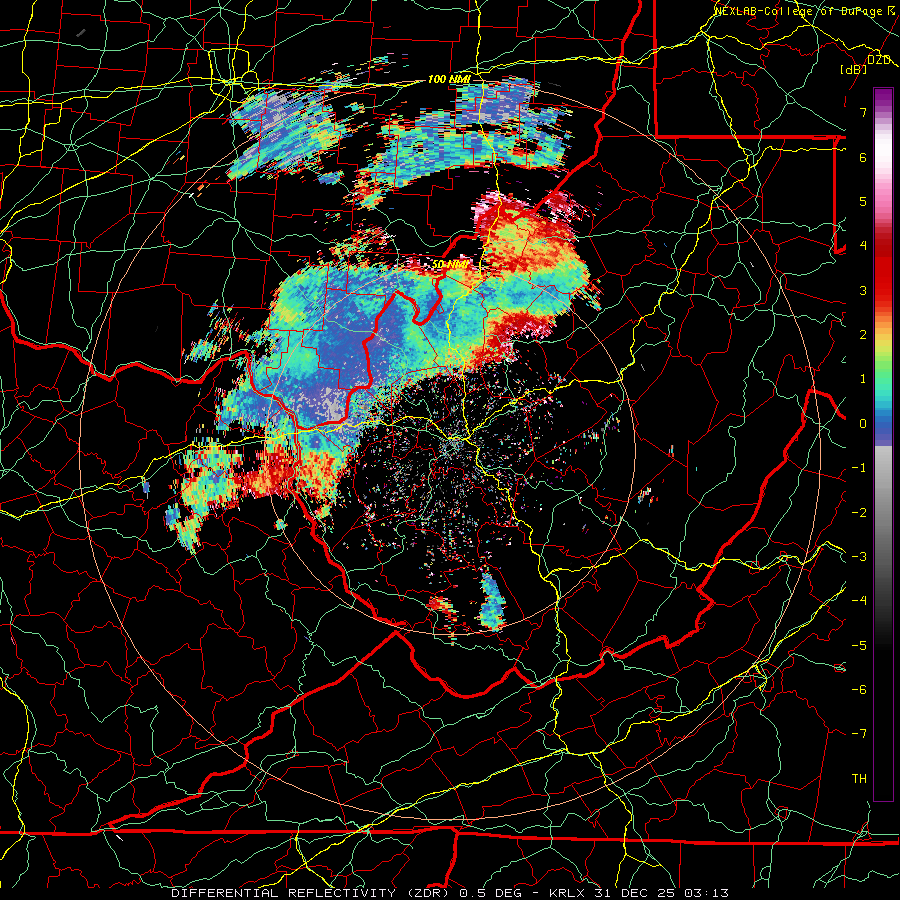Click the color scale tick labeled 7
Screen dimensions: 900x900
(x=863, y=112)
